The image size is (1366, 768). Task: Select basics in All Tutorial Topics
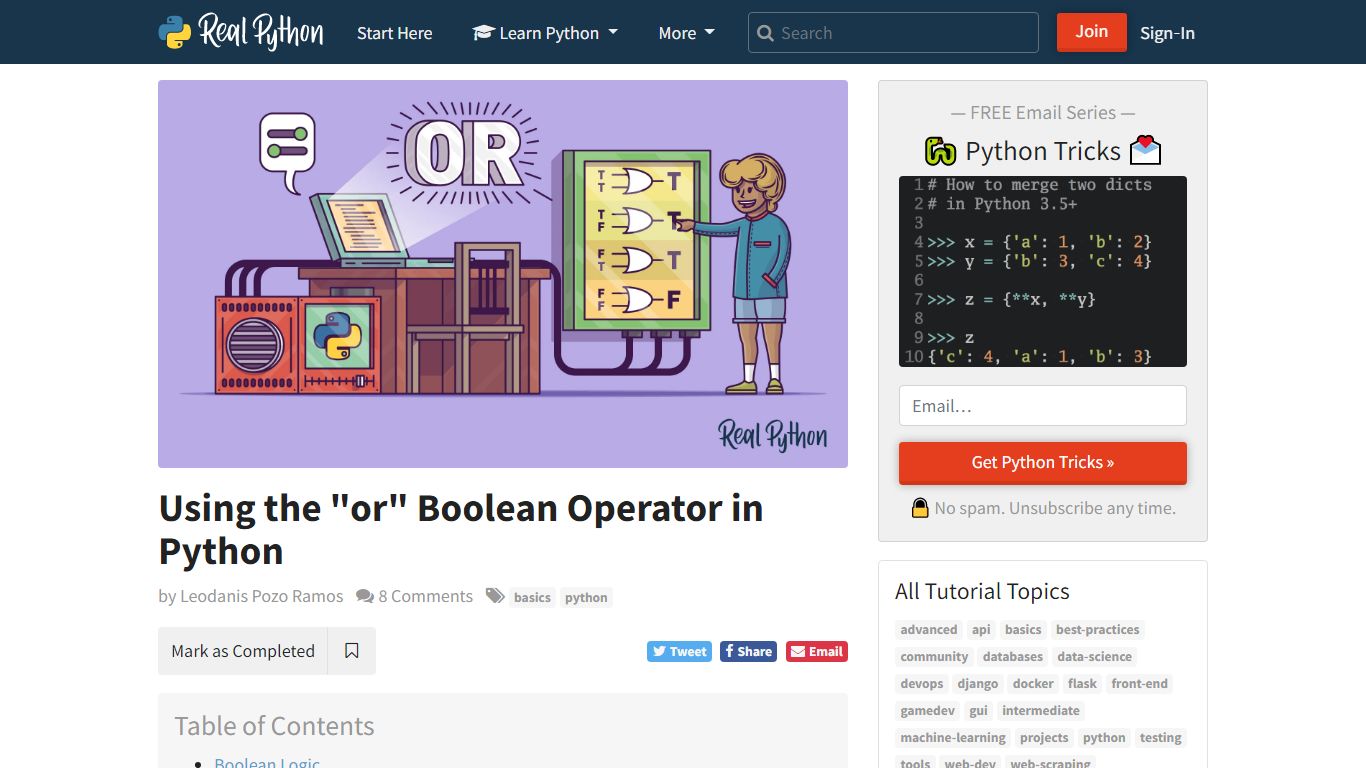[x=1023, y=629]
